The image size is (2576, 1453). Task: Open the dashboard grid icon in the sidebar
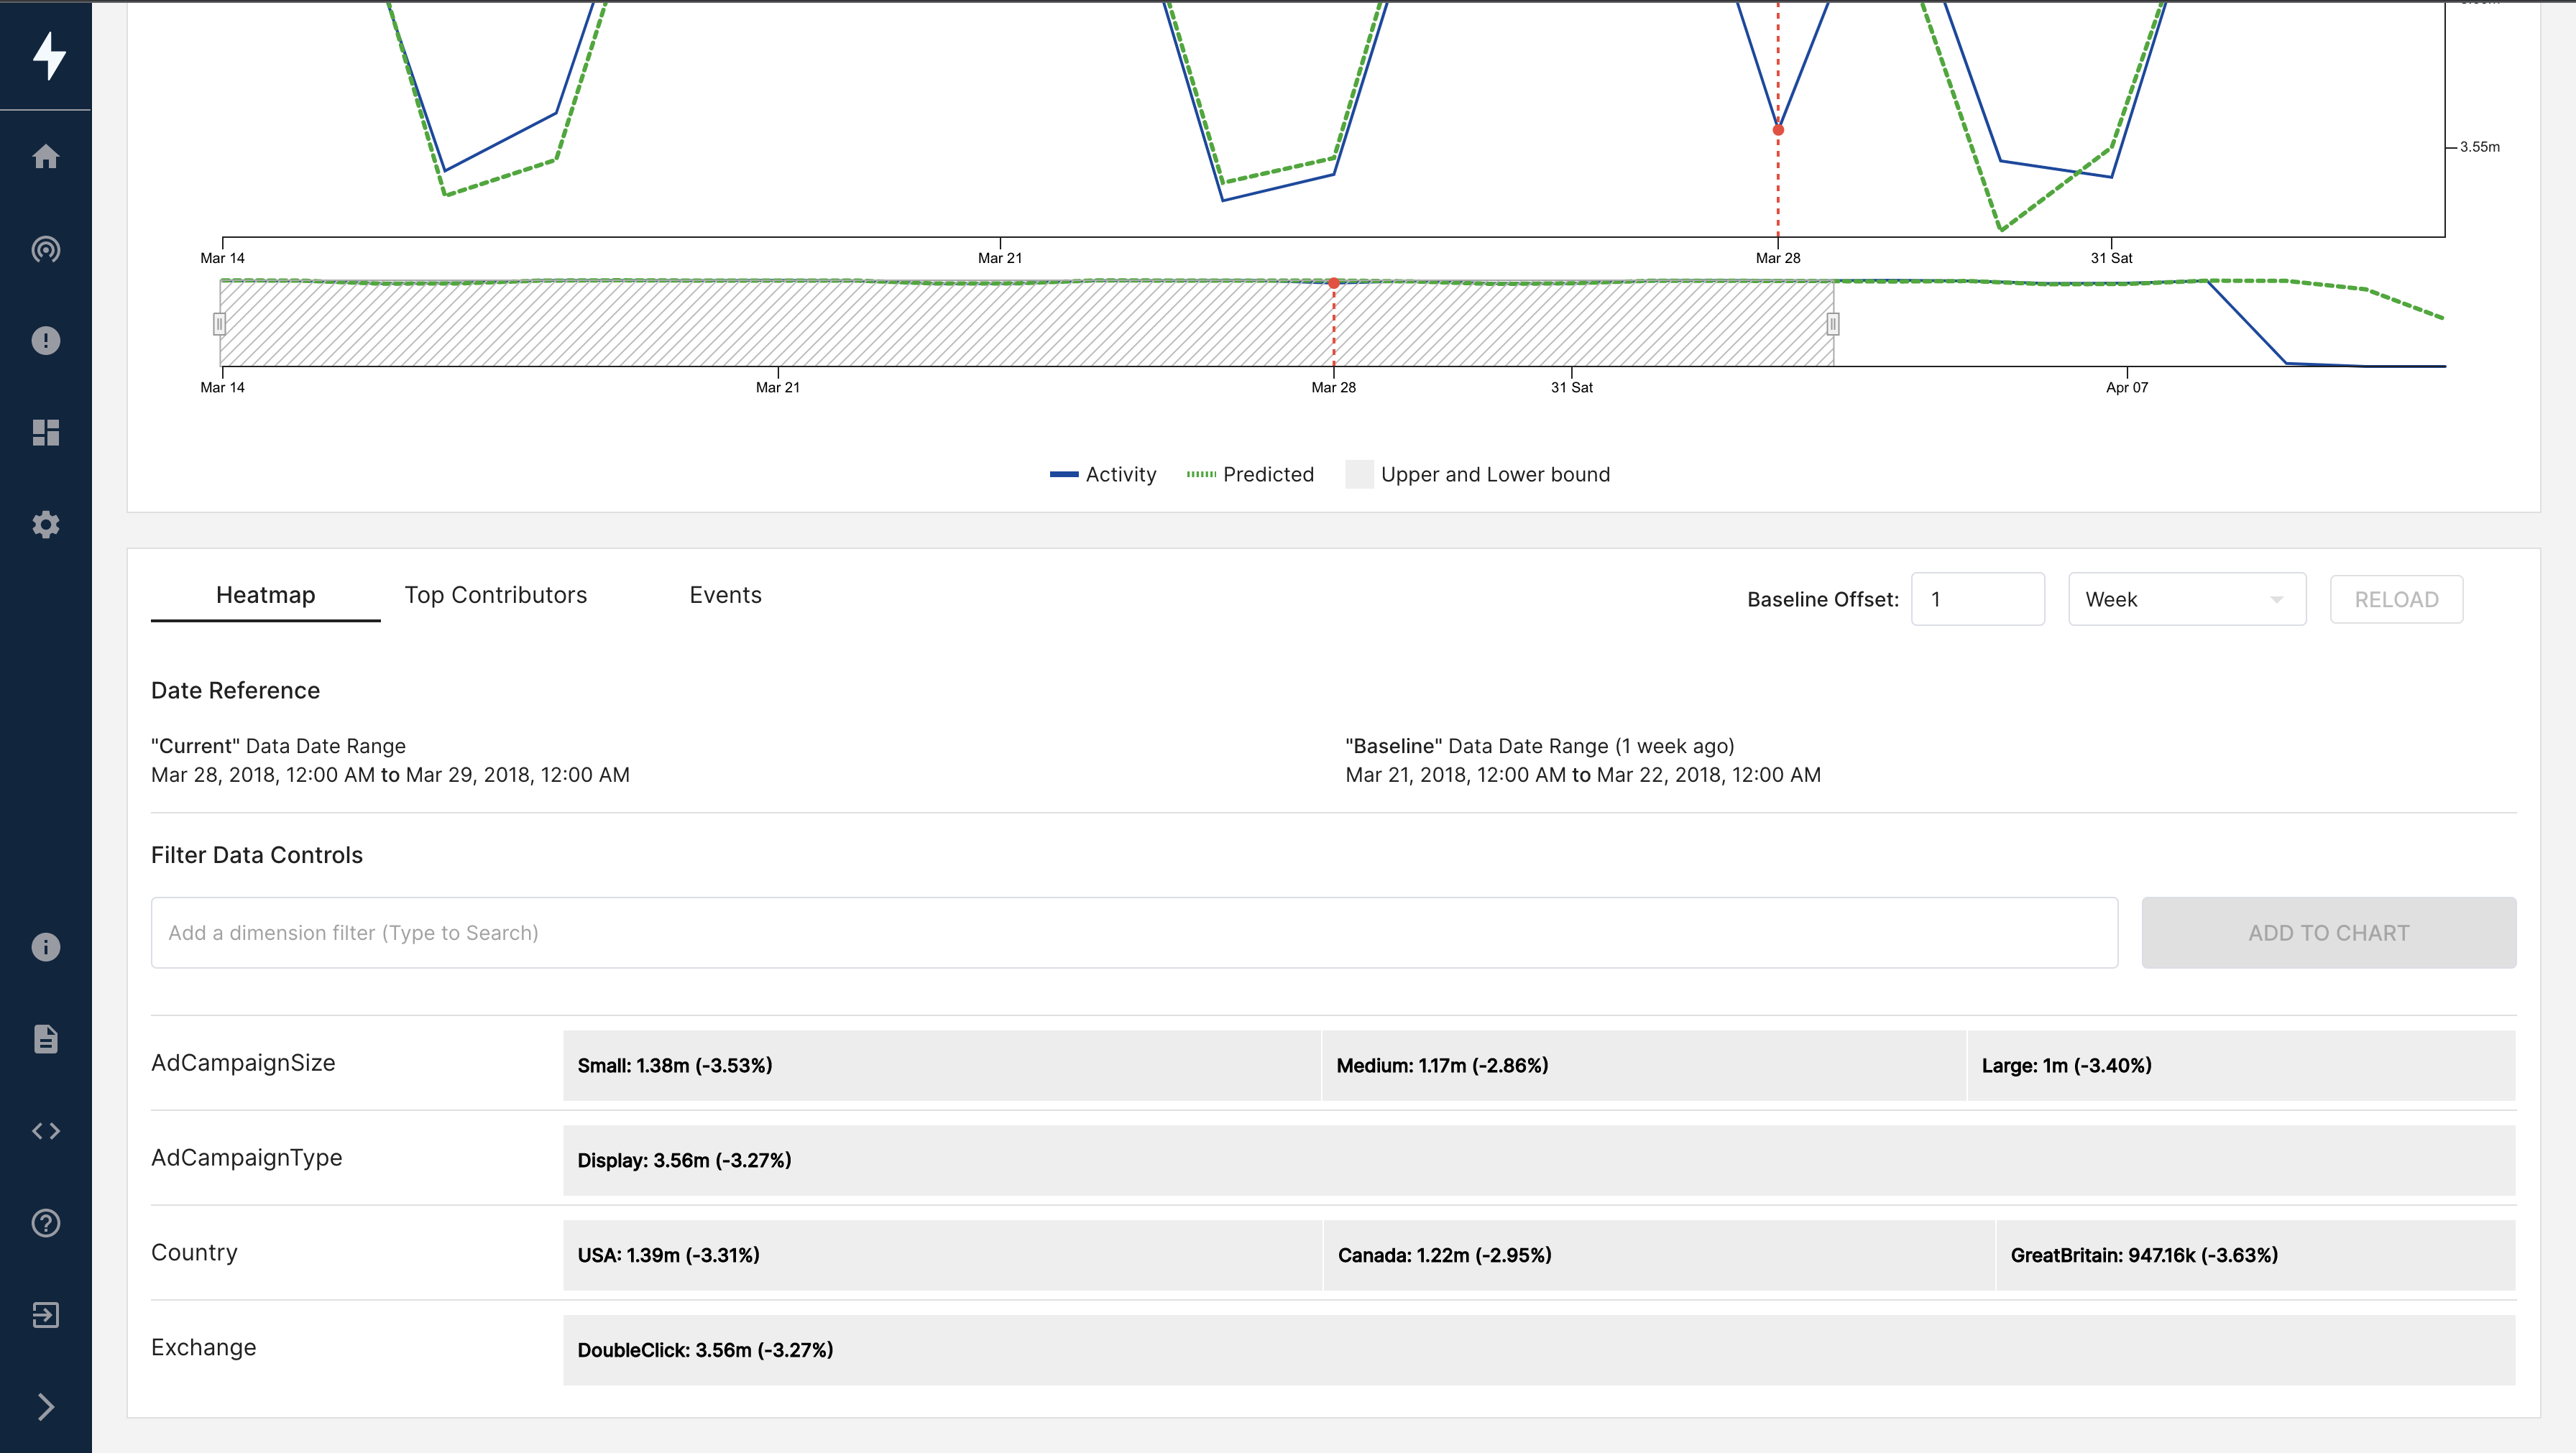(46, 433)
